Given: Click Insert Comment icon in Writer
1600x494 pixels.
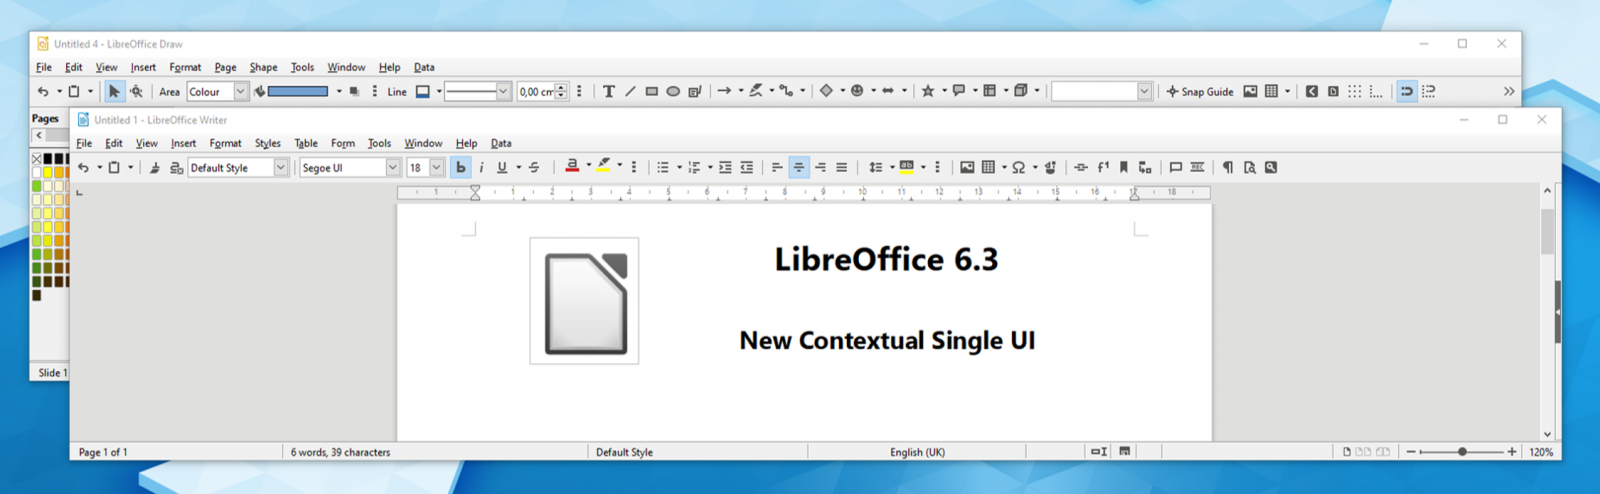Looking at the screenshot, I should (1176, 167).
